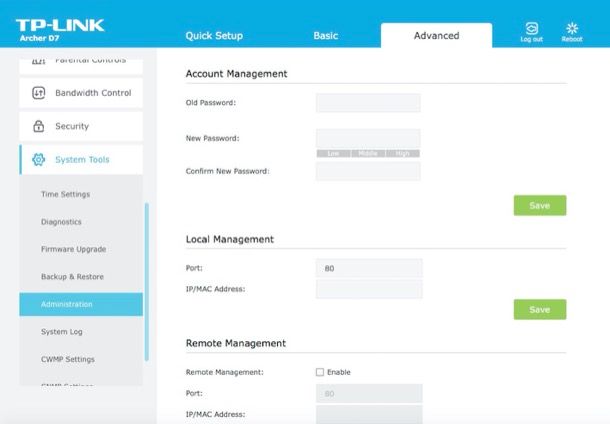Collapse the System Tools menu
The image size is (610, 424).
tap(81, 159)
